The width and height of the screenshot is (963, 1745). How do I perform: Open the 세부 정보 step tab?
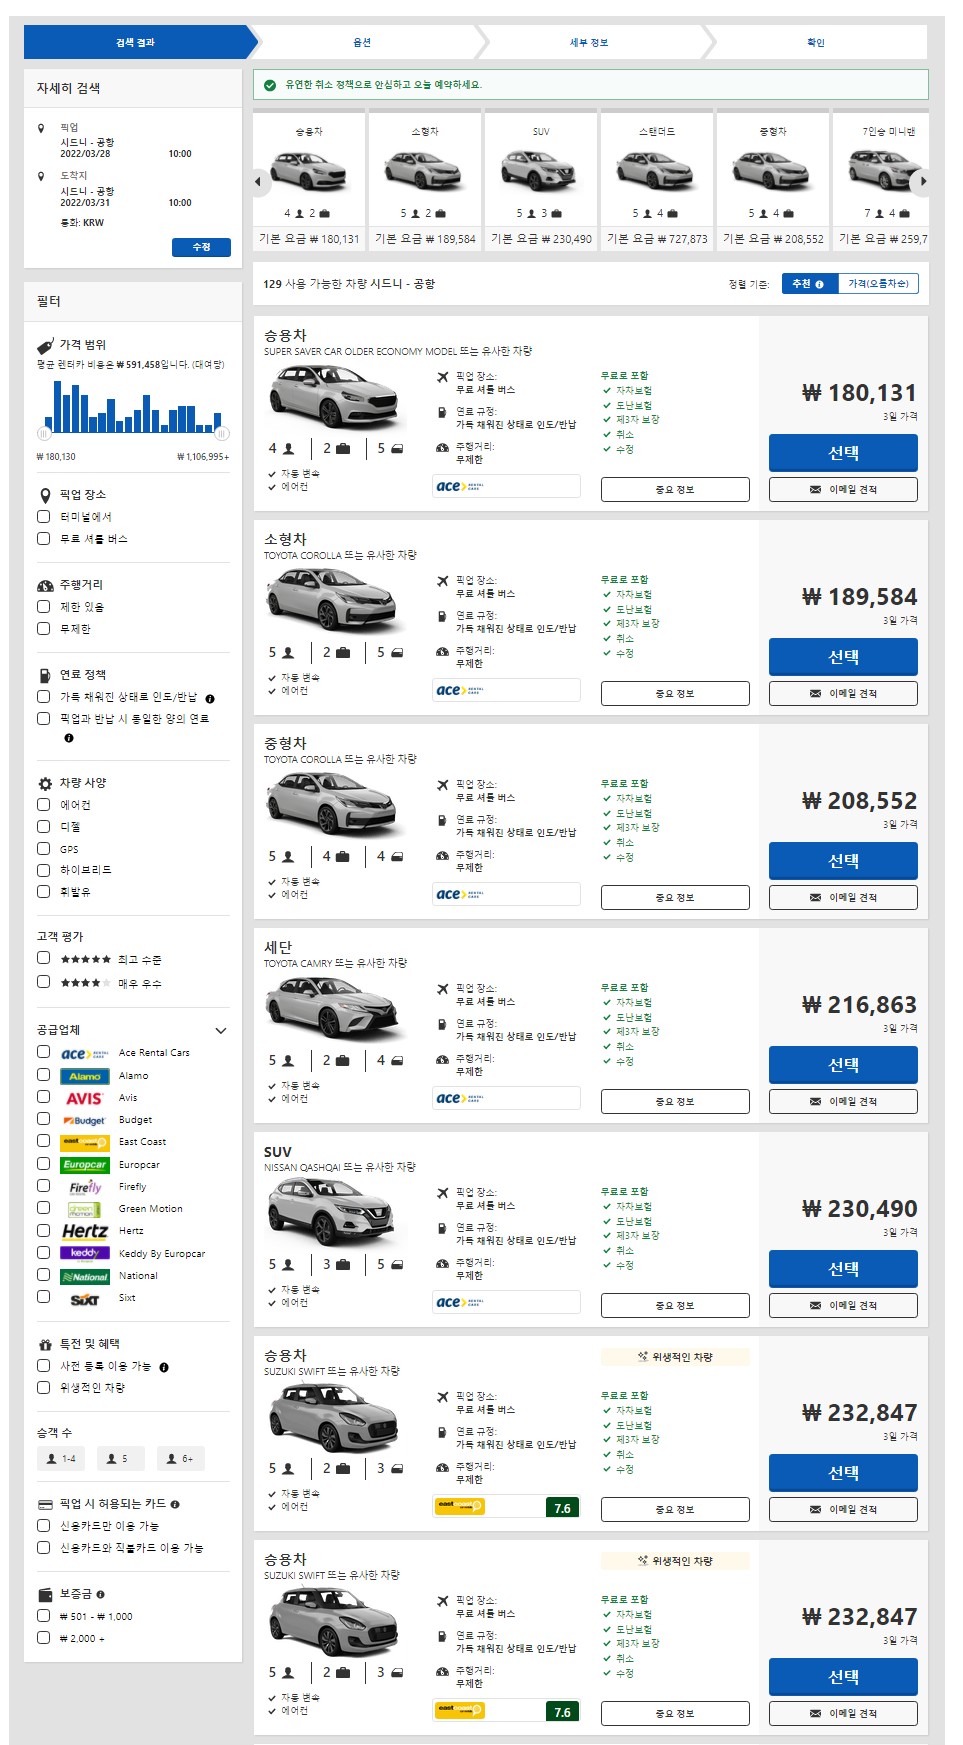point(589,42)
